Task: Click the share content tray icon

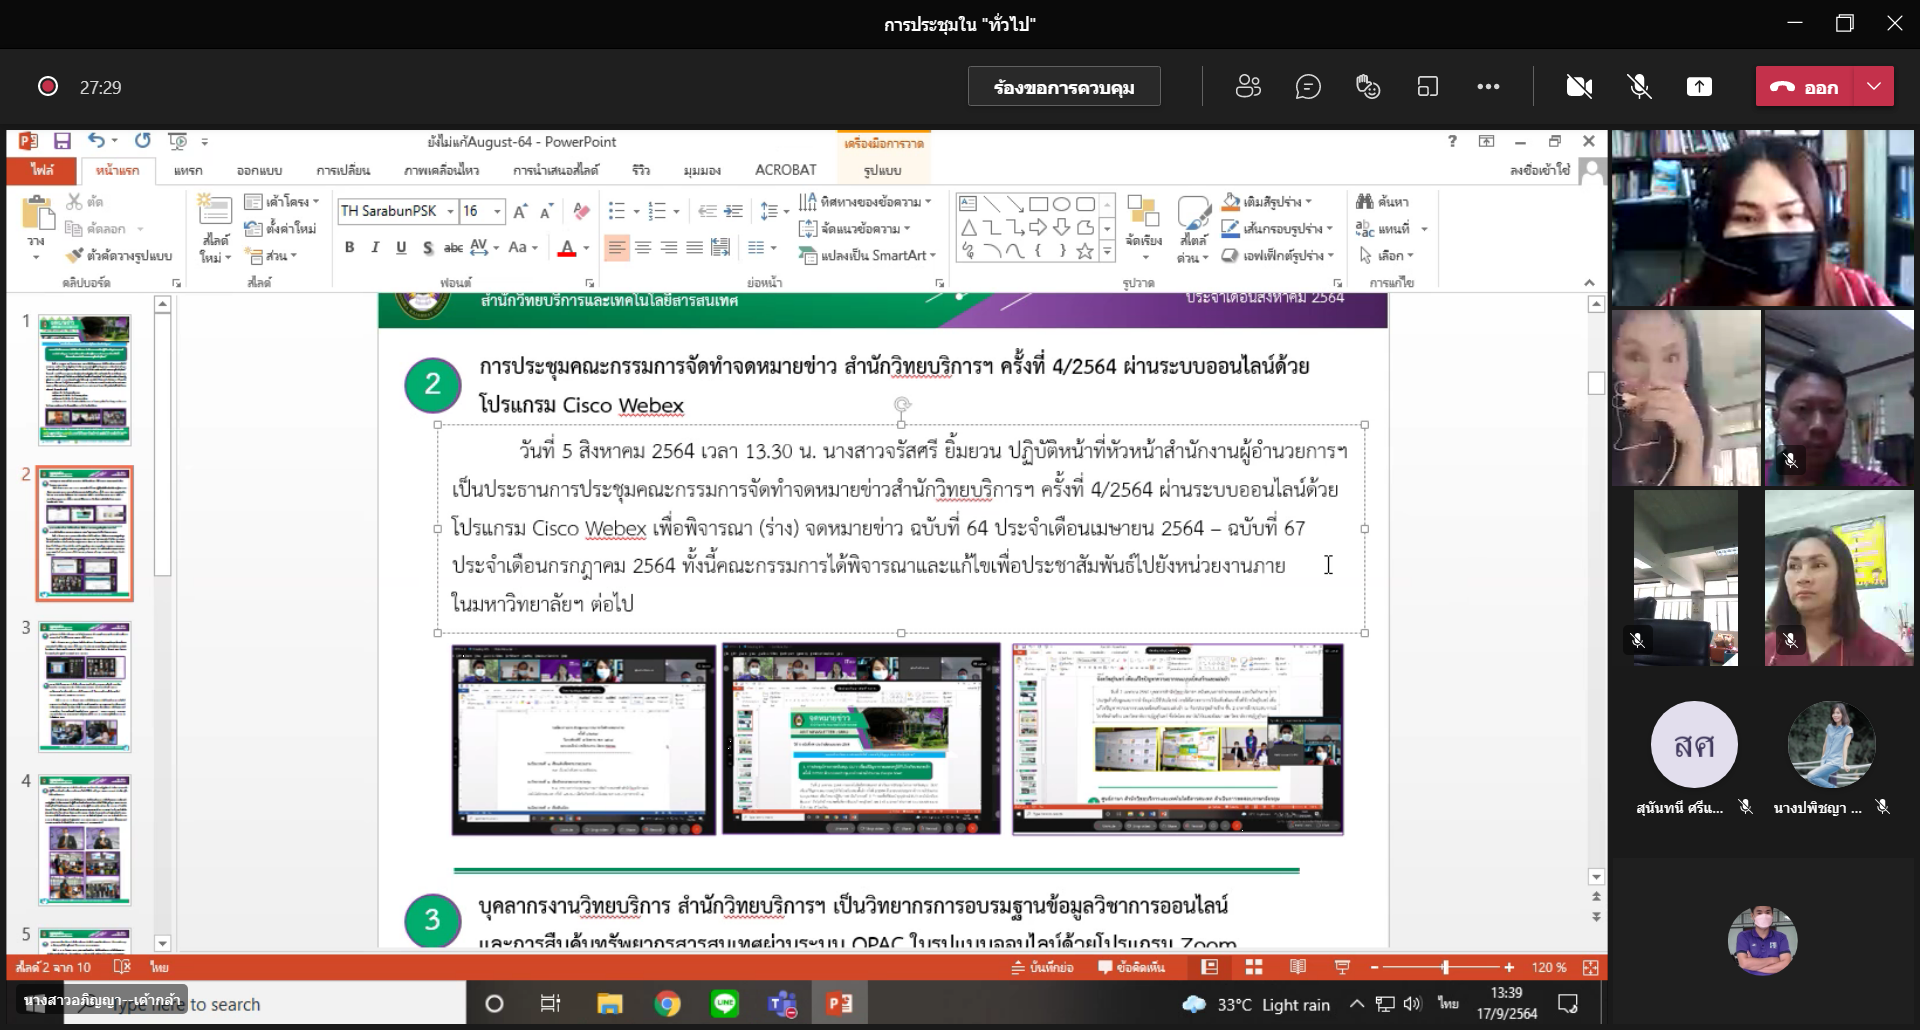Action: click(x=1699, y=87)
